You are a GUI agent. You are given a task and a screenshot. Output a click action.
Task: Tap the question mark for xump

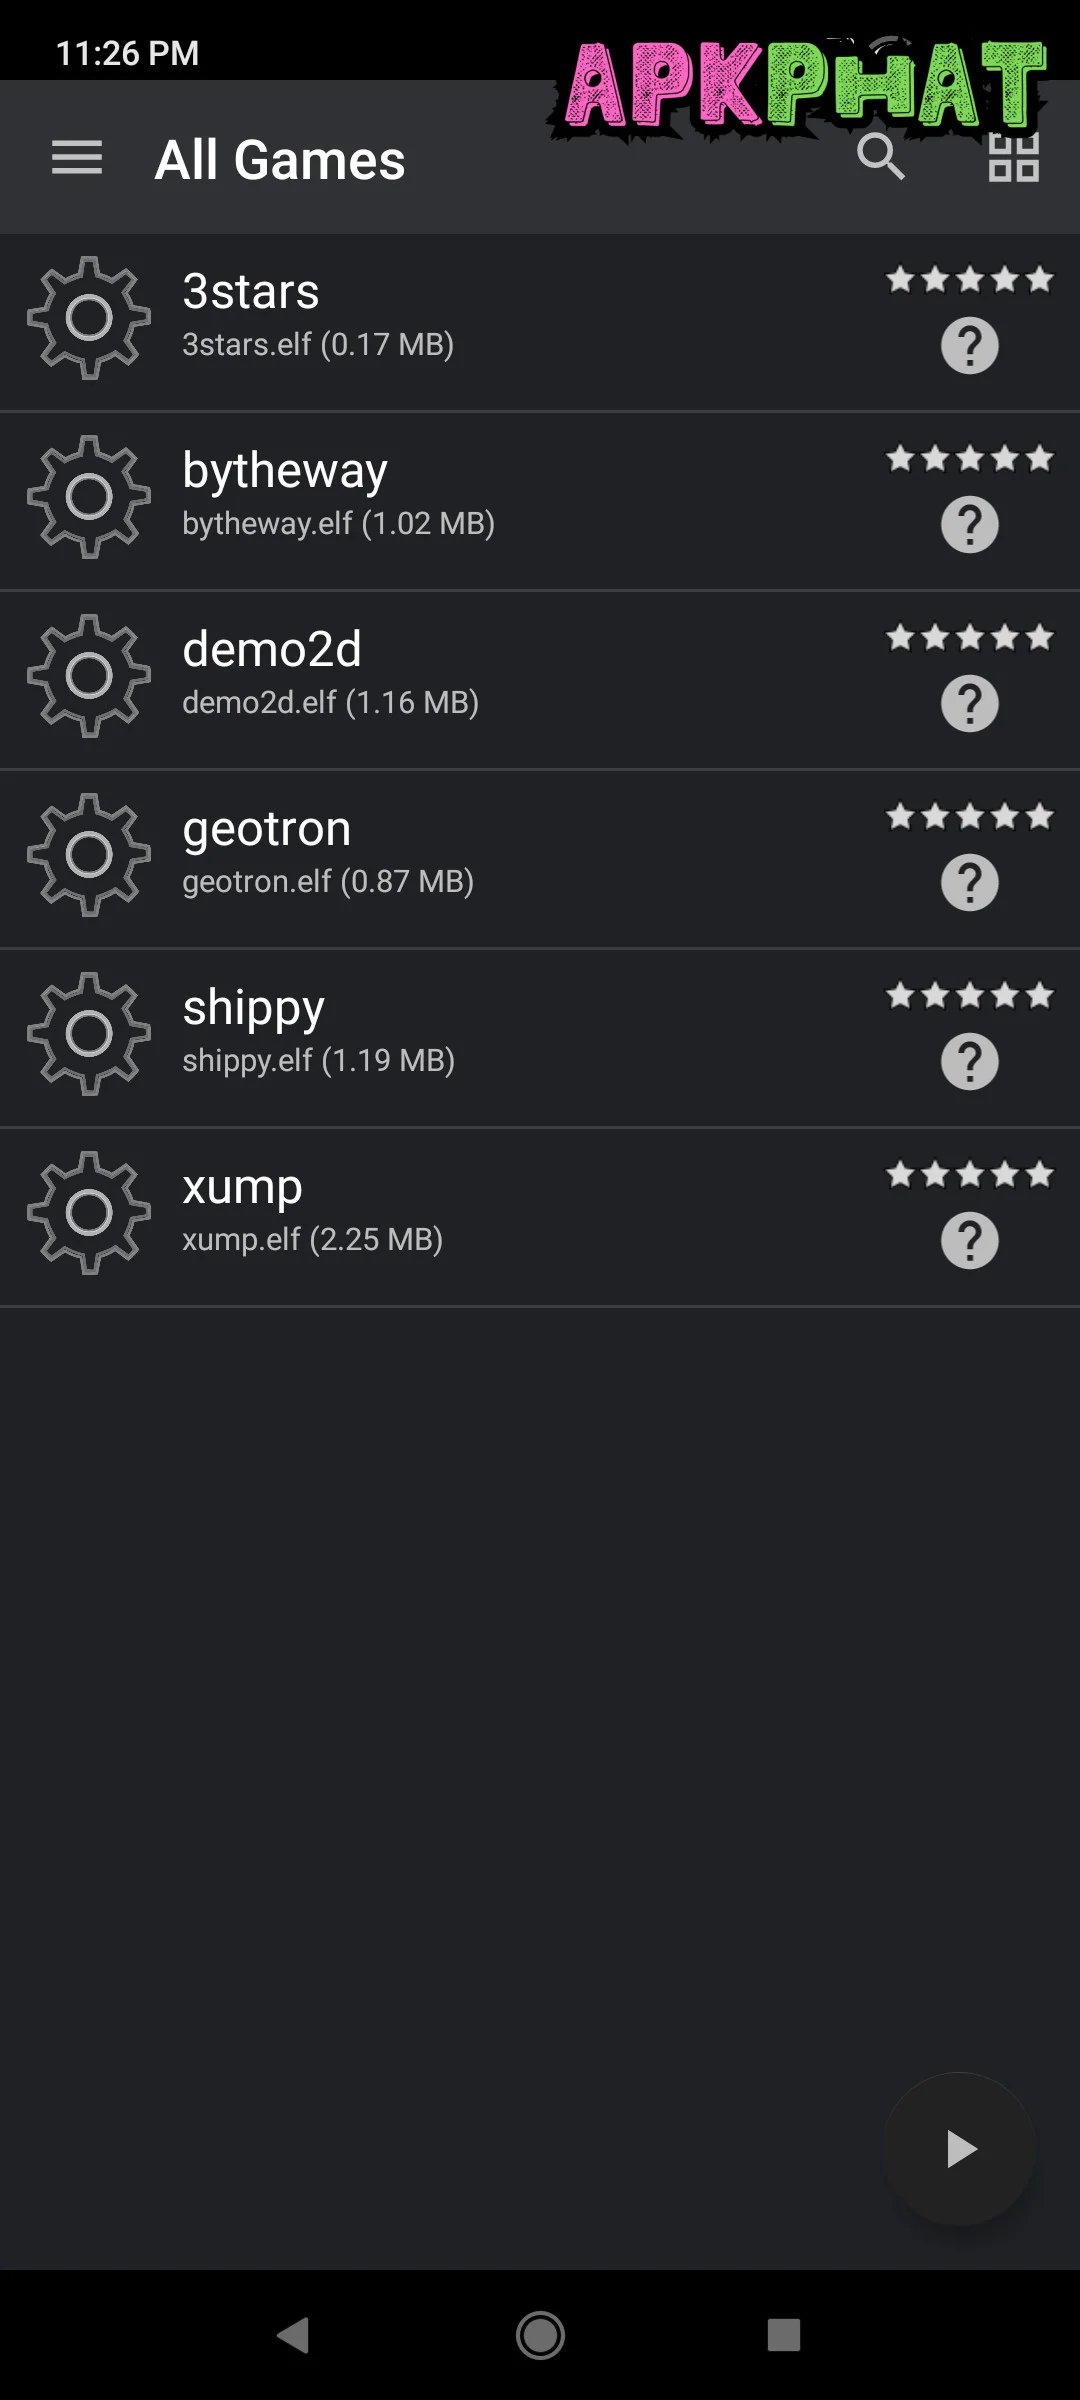(969, 1241)
